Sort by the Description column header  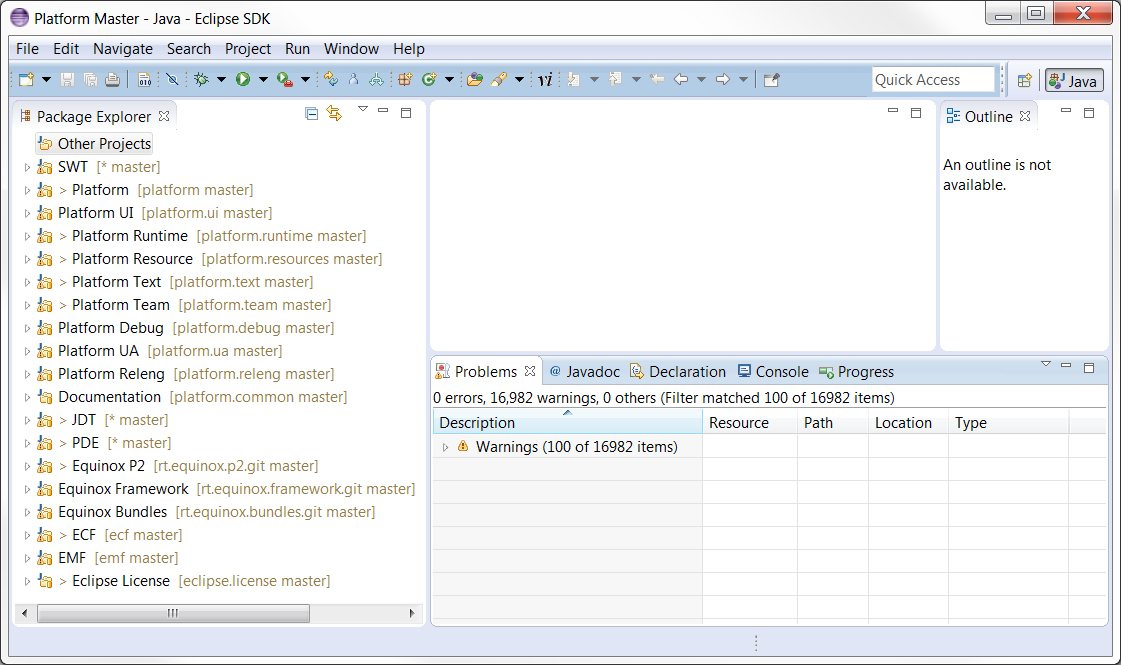[568, 423]
